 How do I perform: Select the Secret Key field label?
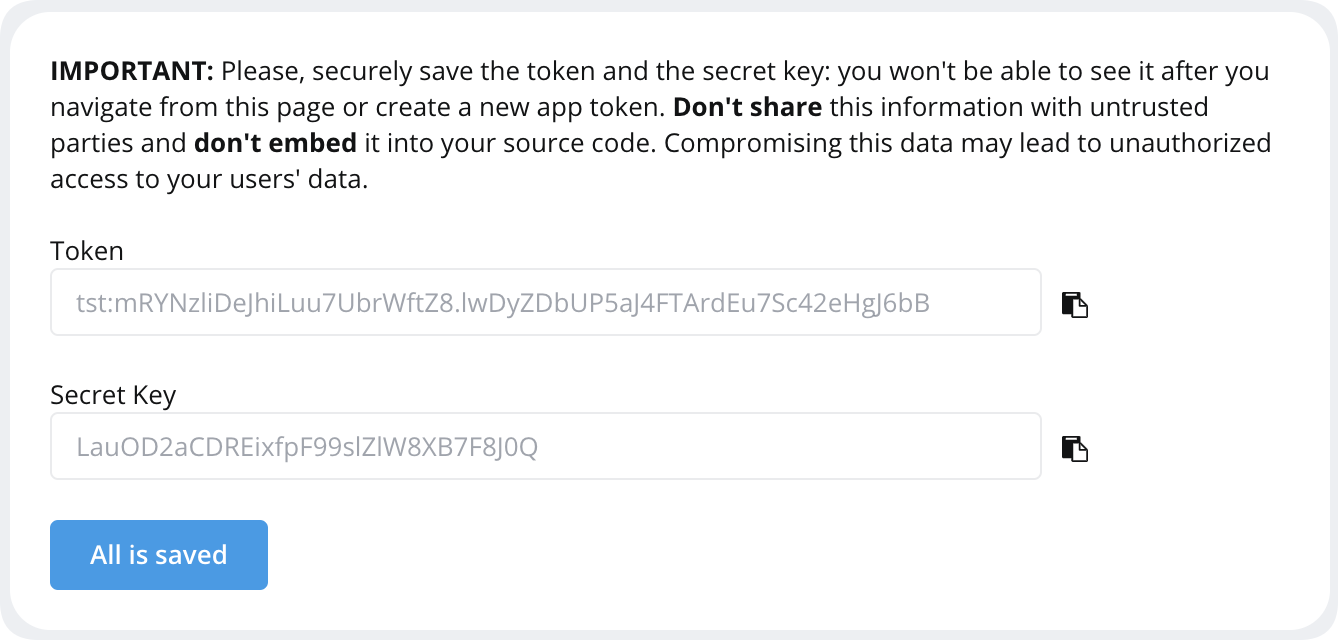point(113,395)
